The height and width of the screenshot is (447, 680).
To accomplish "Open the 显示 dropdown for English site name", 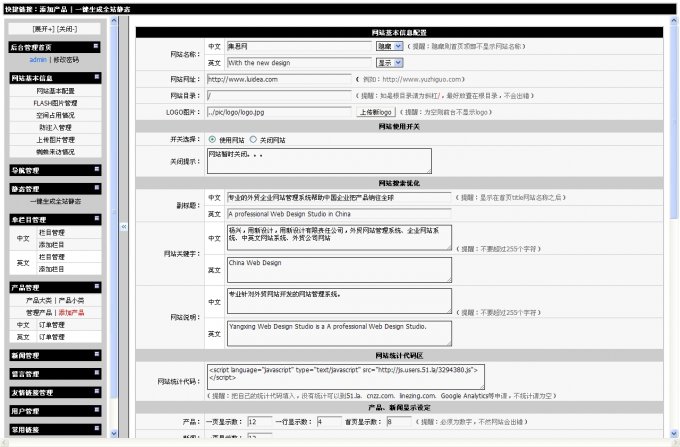I will (x=389, y=62).
